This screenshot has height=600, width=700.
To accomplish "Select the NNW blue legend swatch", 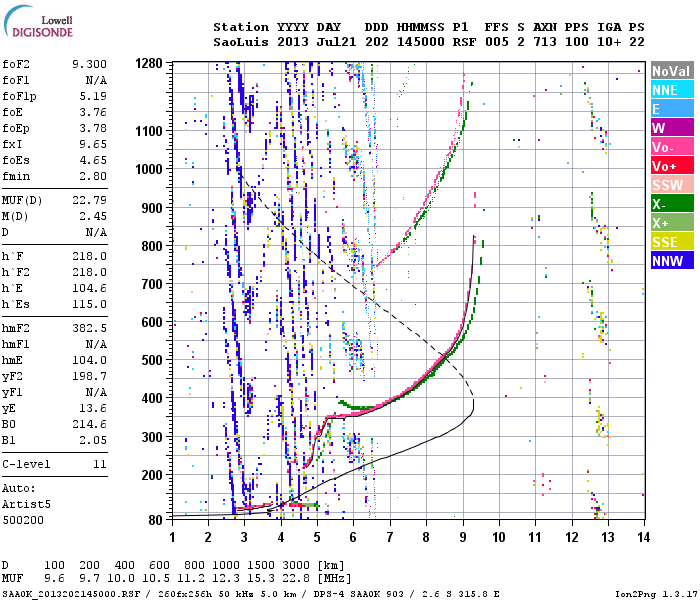I will pos(672,261).
